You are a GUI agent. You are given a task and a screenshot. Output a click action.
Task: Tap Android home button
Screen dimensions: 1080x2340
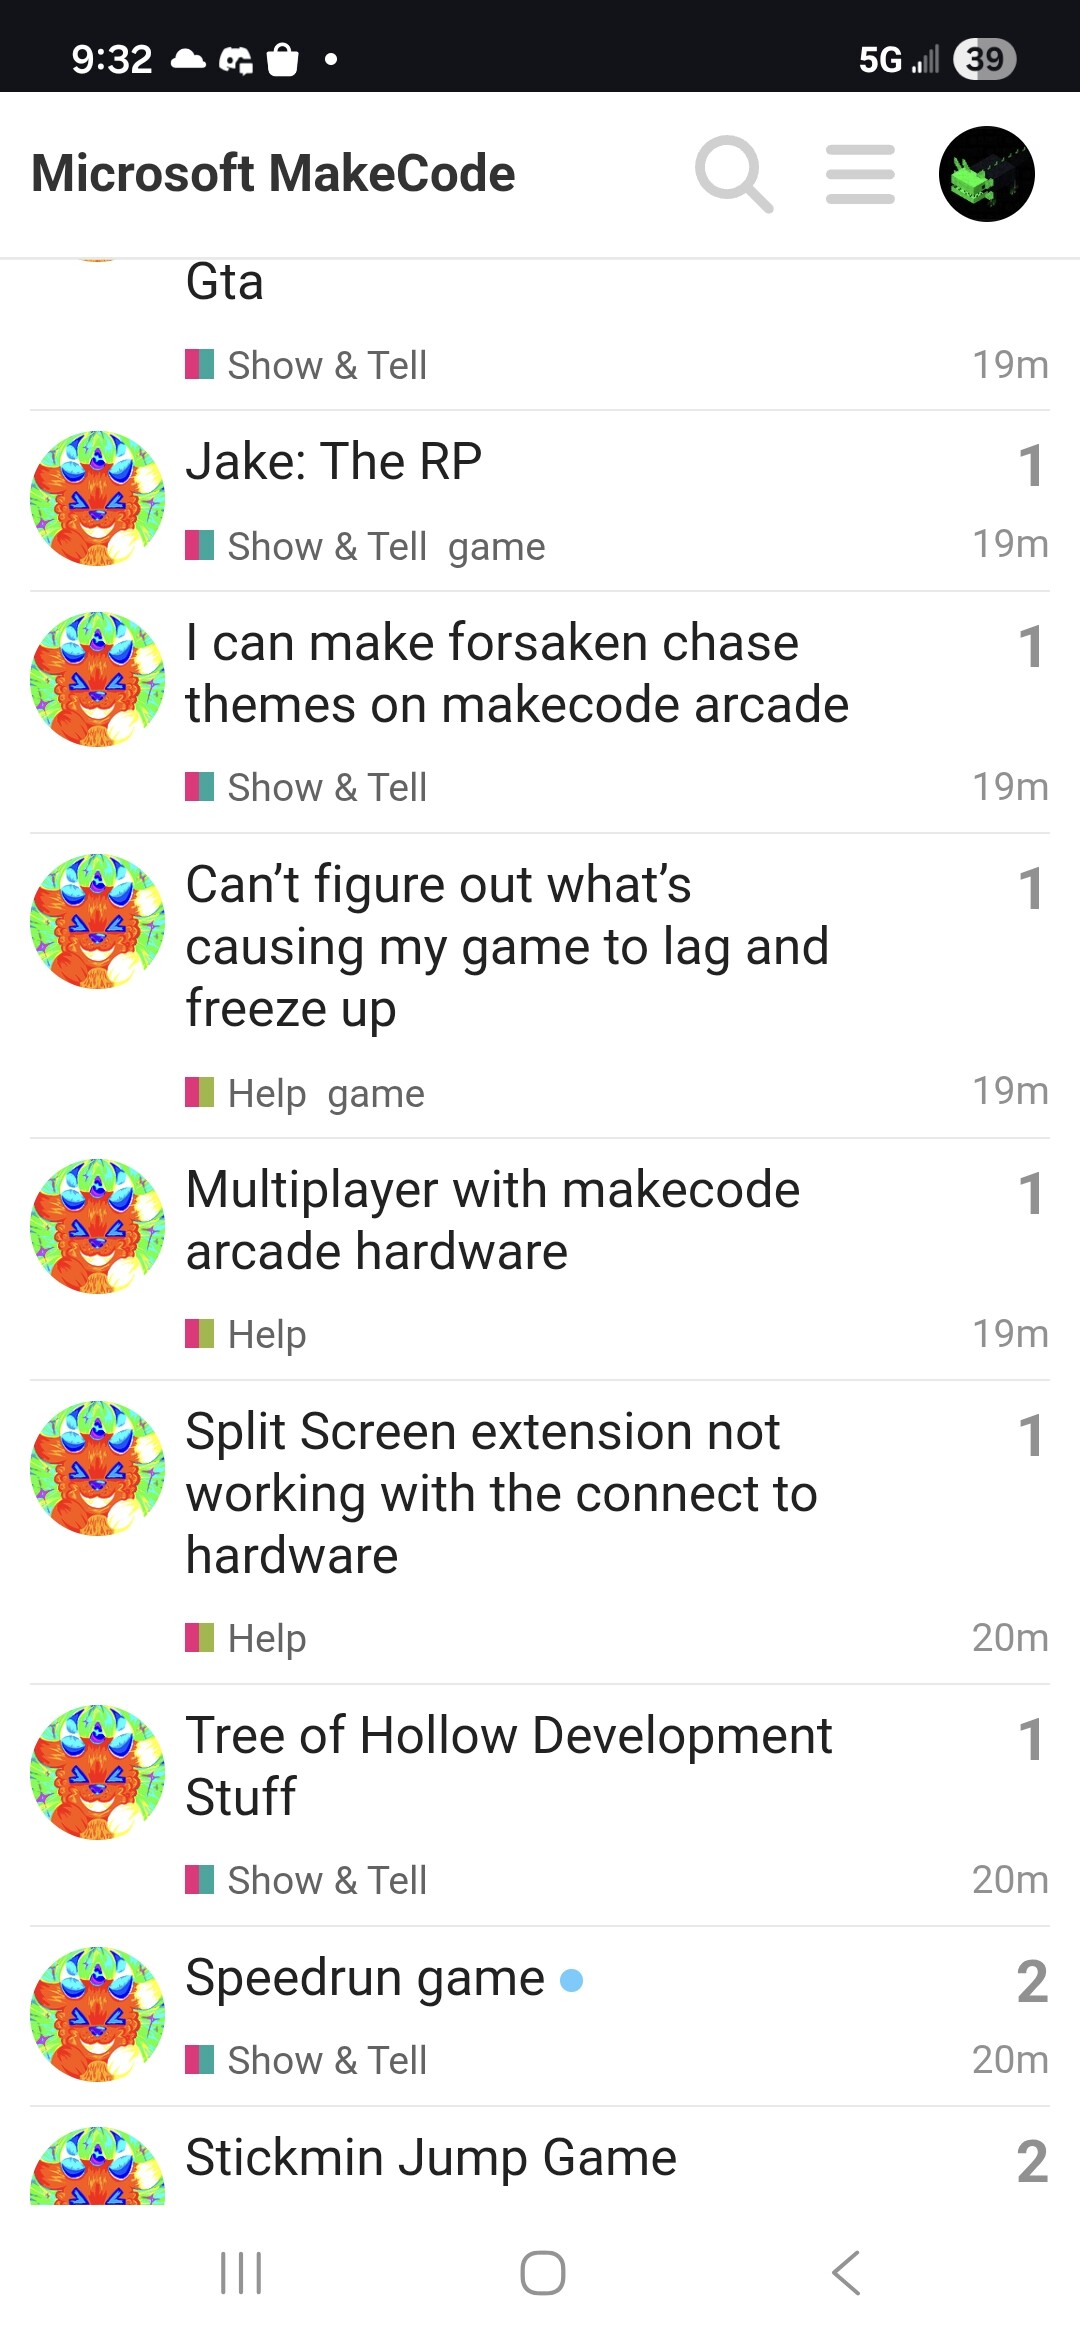pyautogui.click(x=542, y=2273)
